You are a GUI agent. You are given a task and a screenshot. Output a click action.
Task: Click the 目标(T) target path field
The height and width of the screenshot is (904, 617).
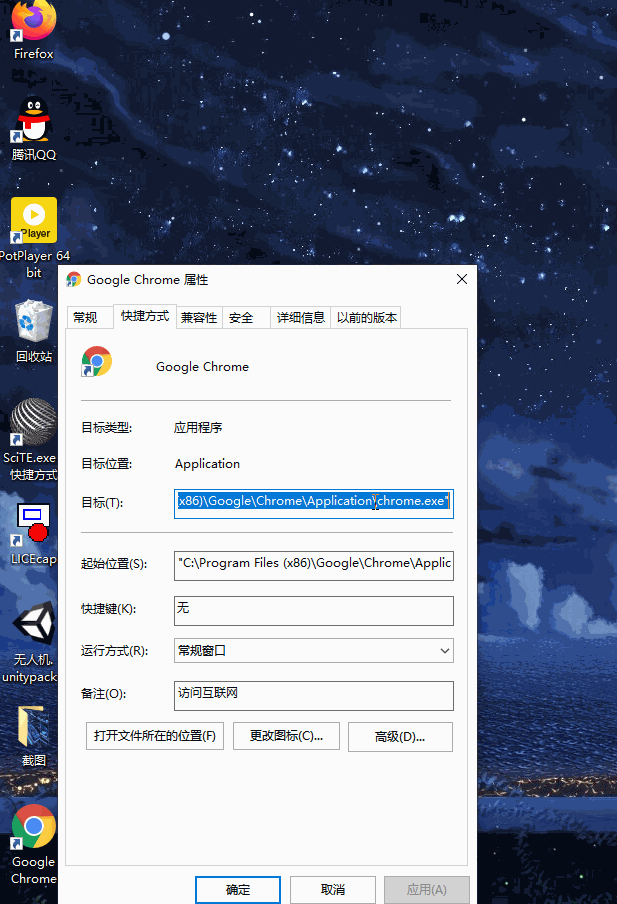[314, 503]
